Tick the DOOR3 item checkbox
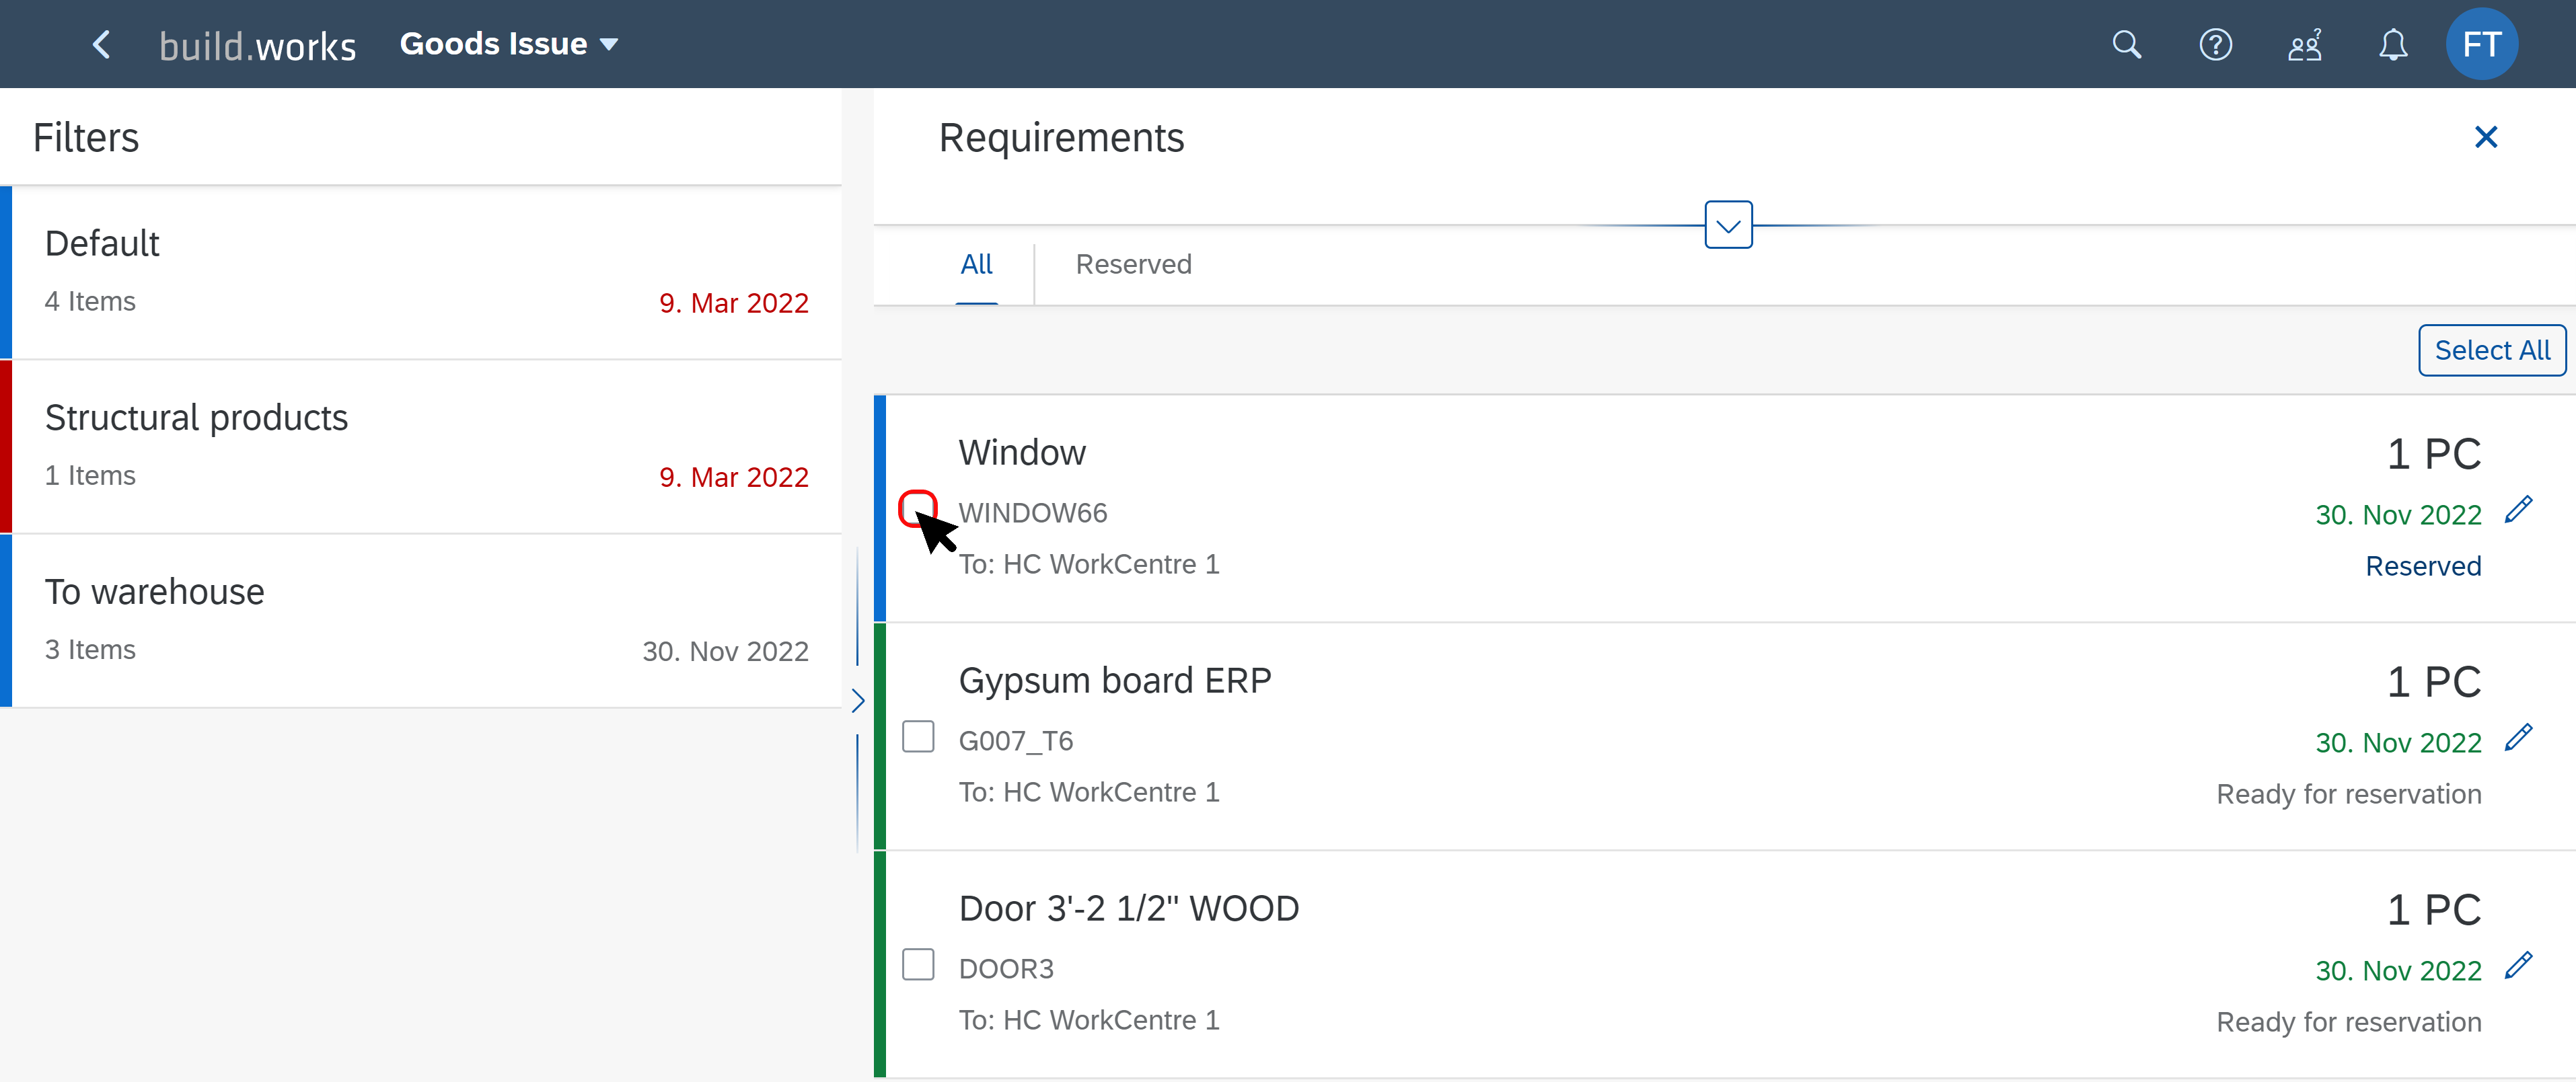The width and height of the screenshot is (2576, 1082). point(917,964)
